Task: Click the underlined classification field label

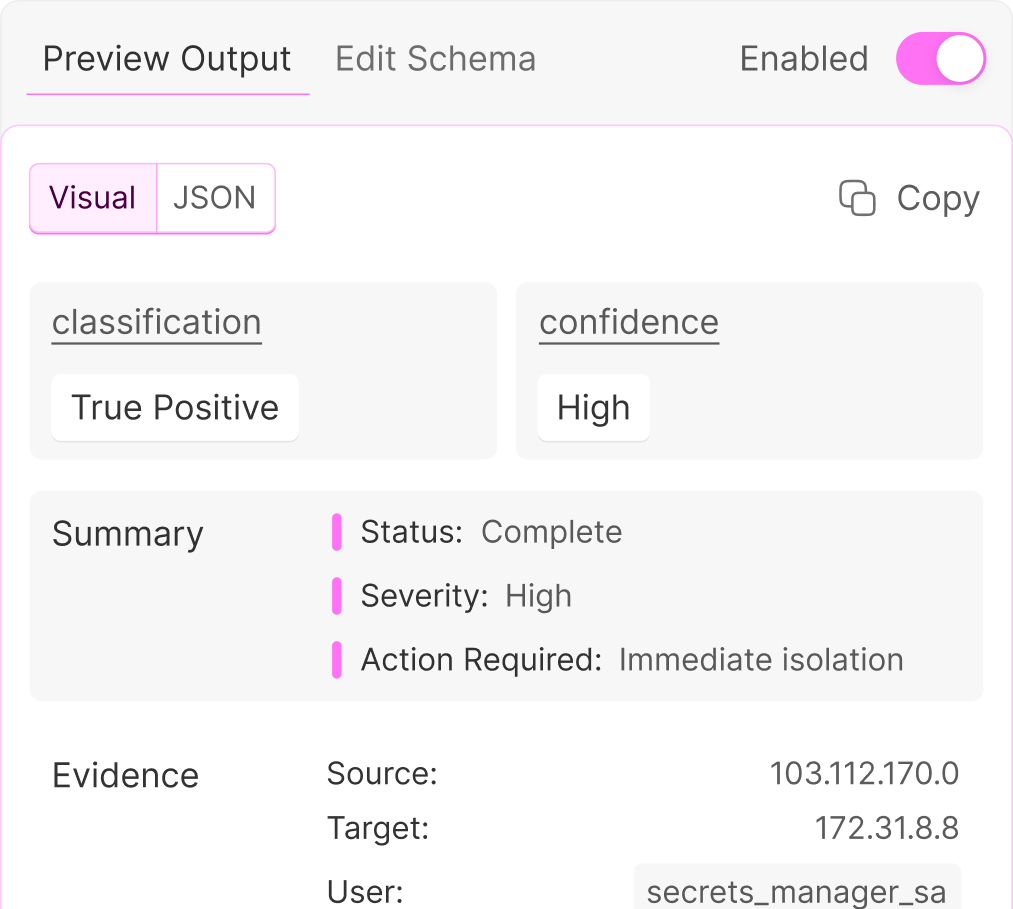Action: 156,322
